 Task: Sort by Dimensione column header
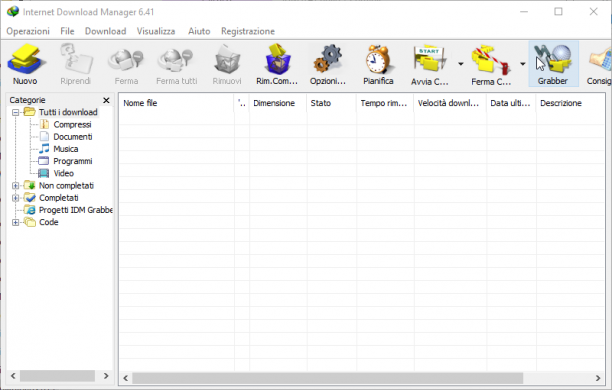[x=278, y=103]
